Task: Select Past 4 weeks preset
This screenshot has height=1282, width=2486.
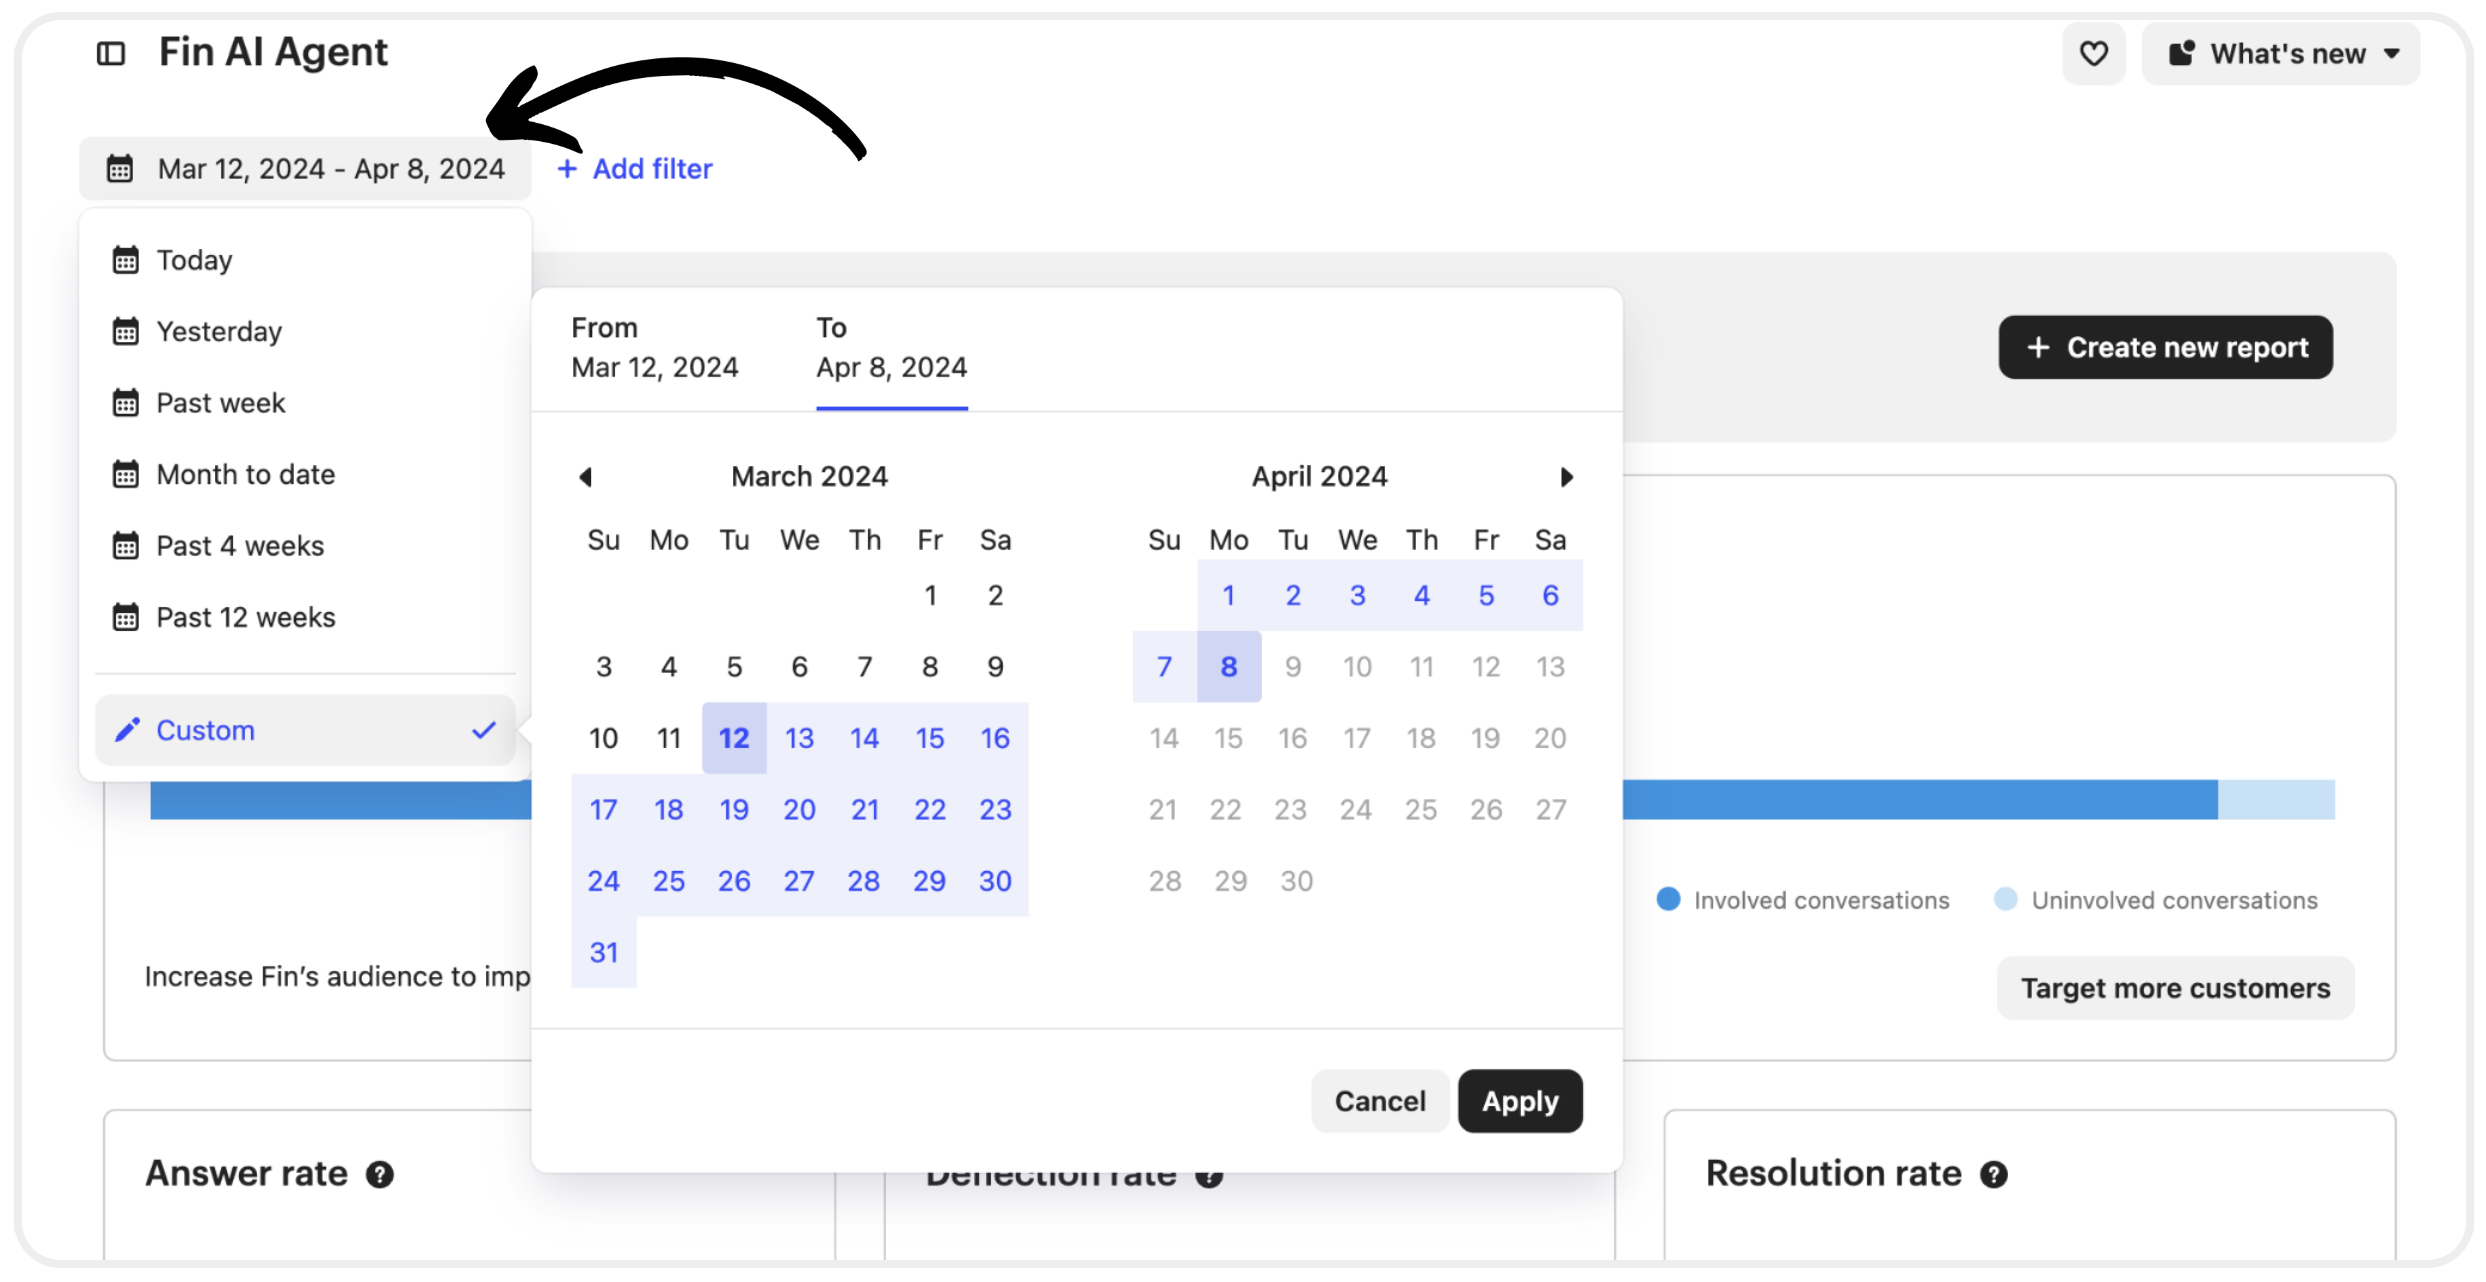Action: click(x=240, y=546)
